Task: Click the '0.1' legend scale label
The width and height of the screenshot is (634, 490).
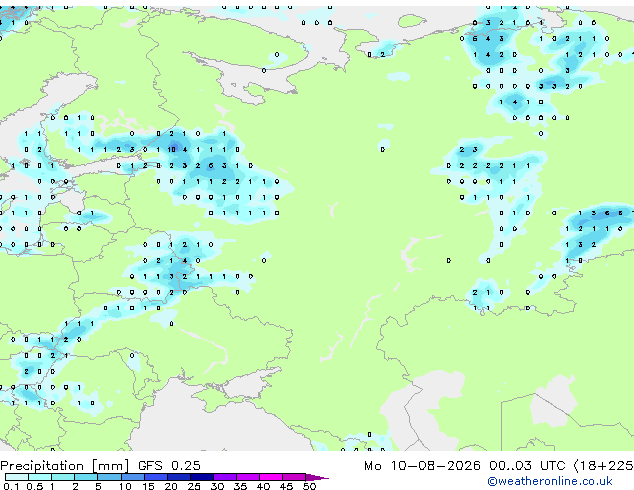Action: (x=12, y=486)
